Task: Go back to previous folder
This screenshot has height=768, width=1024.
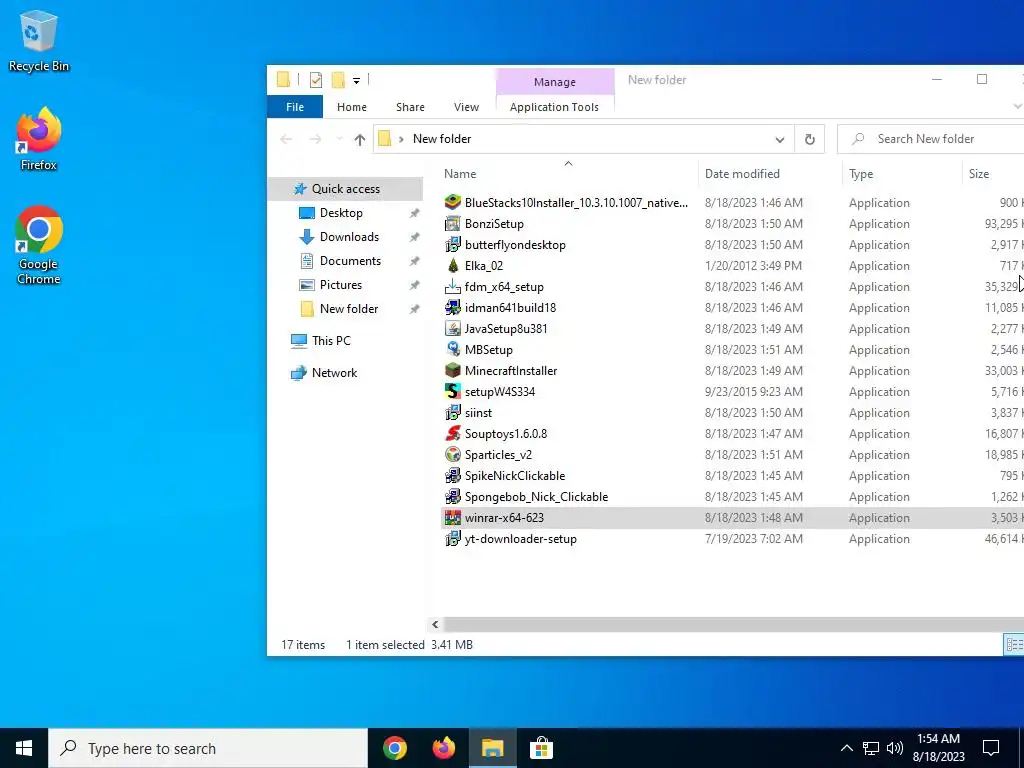Action: coord(286,139)
